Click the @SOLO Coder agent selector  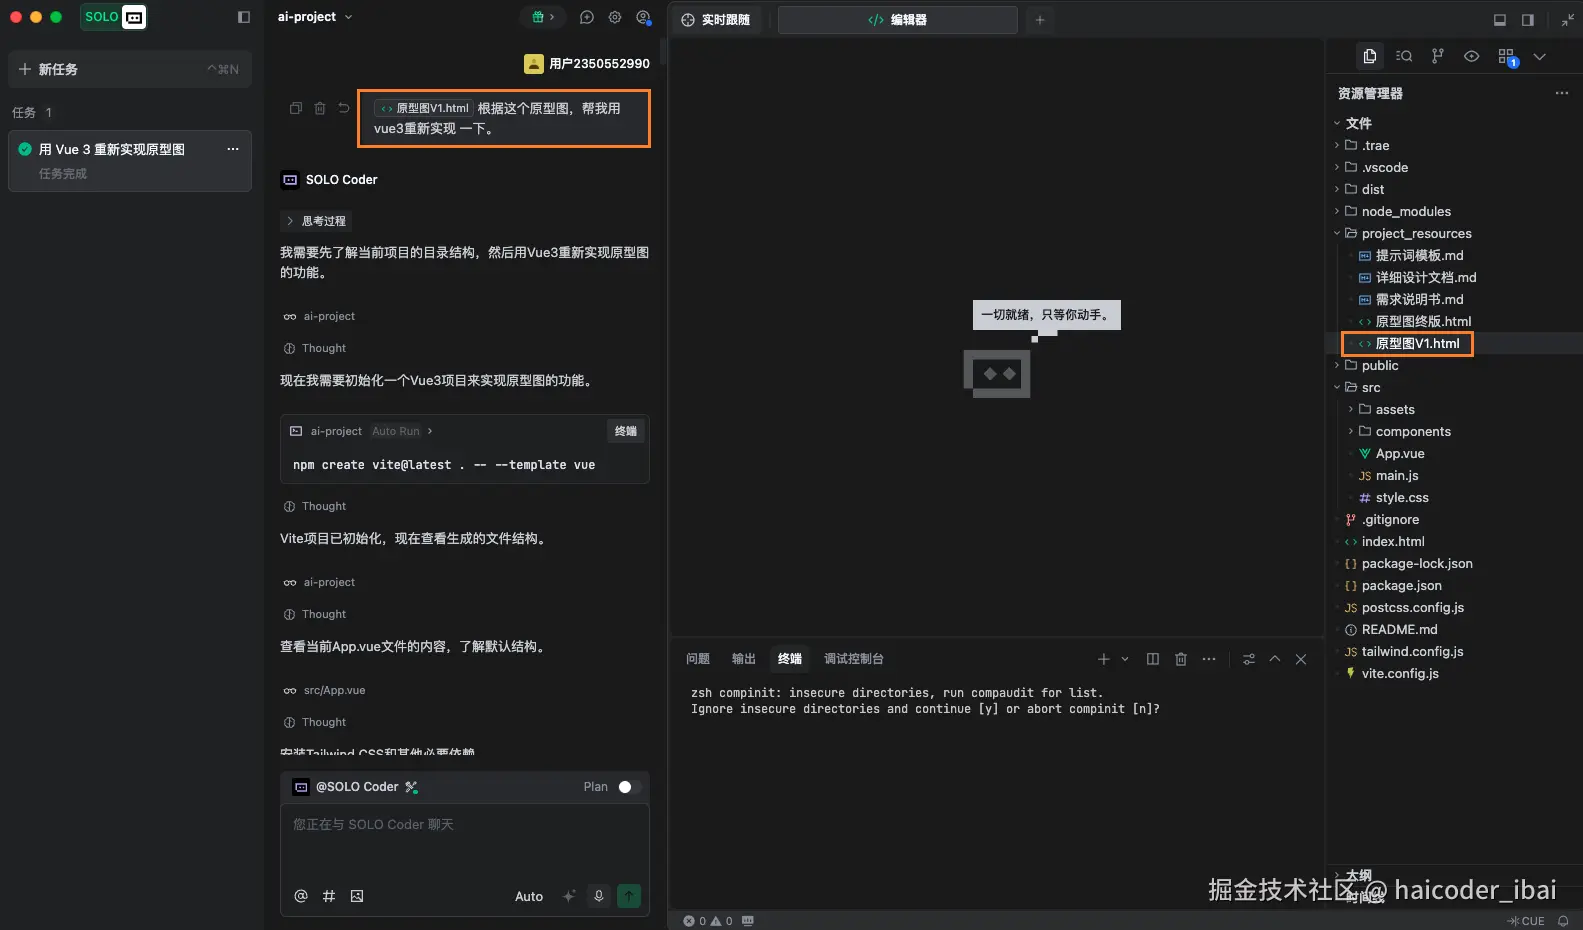[355, 787]
